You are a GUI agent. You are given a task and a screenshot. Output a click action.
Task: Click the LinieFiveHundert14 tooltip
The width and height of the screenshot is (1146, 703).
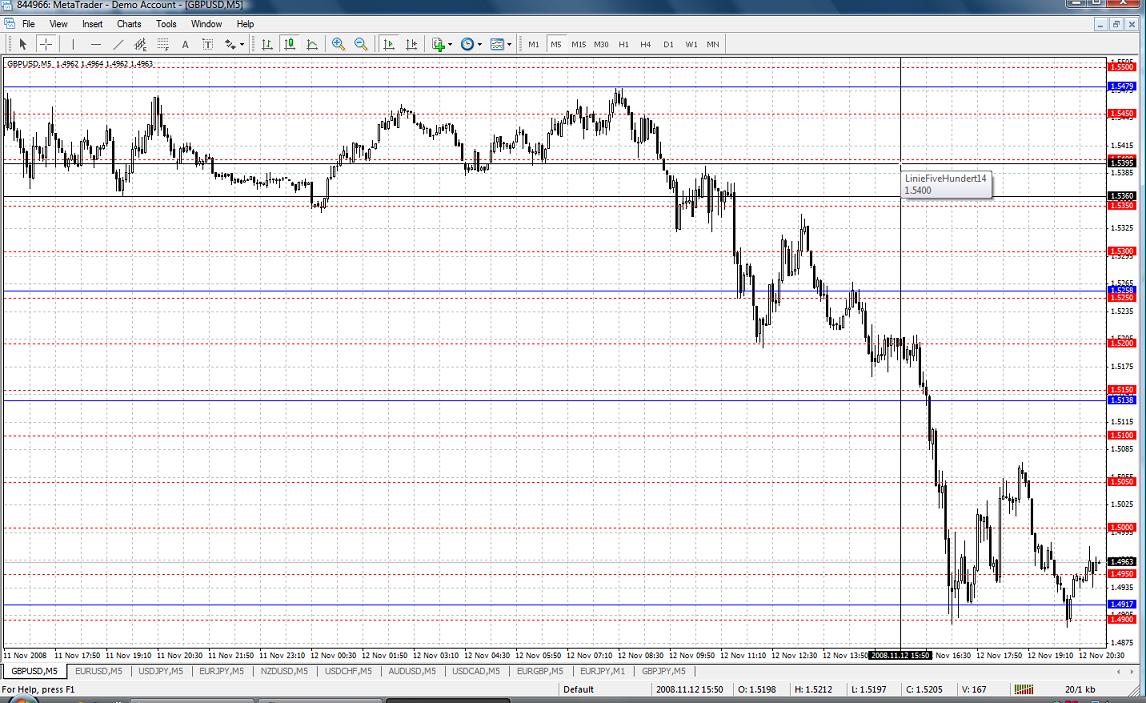[946, 184]
